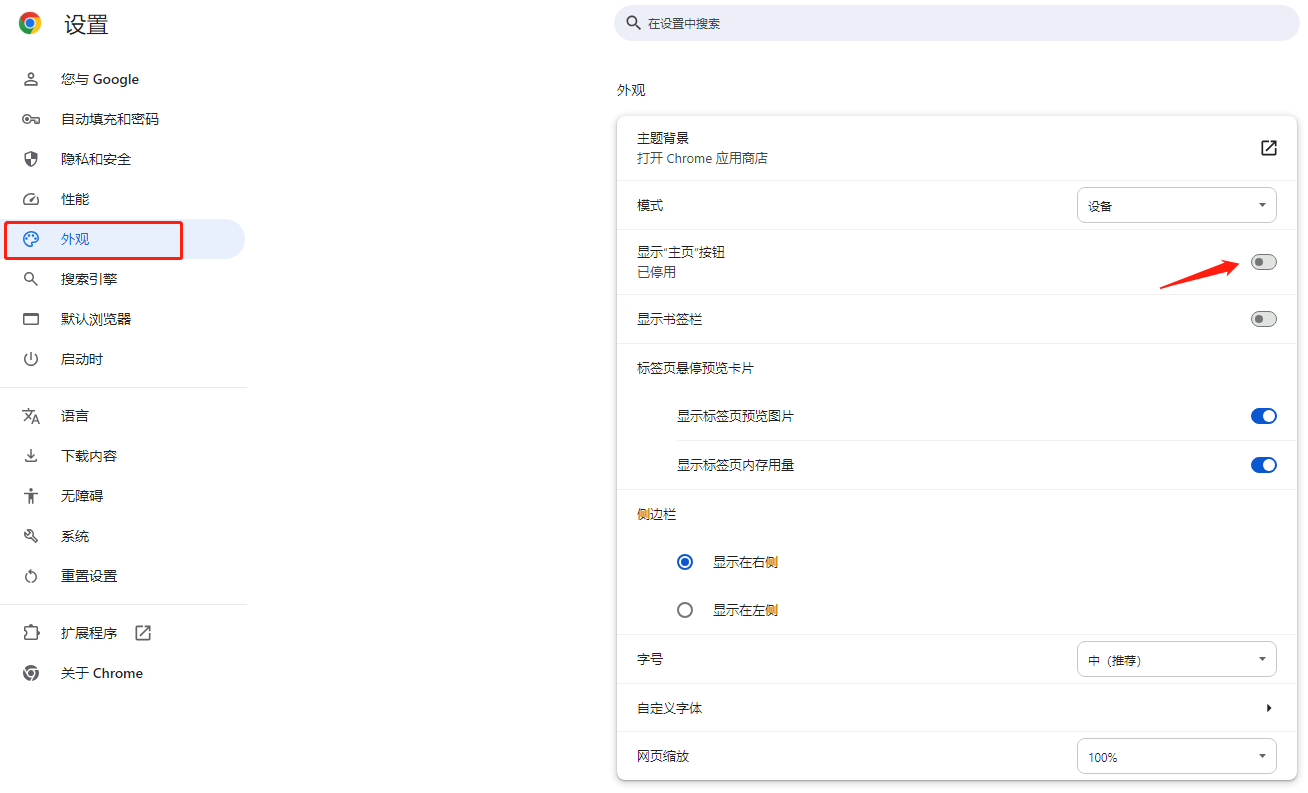Enable the 显示"主页"按钮 toggle
The image size is (1308, 793).
[1263, 261]
